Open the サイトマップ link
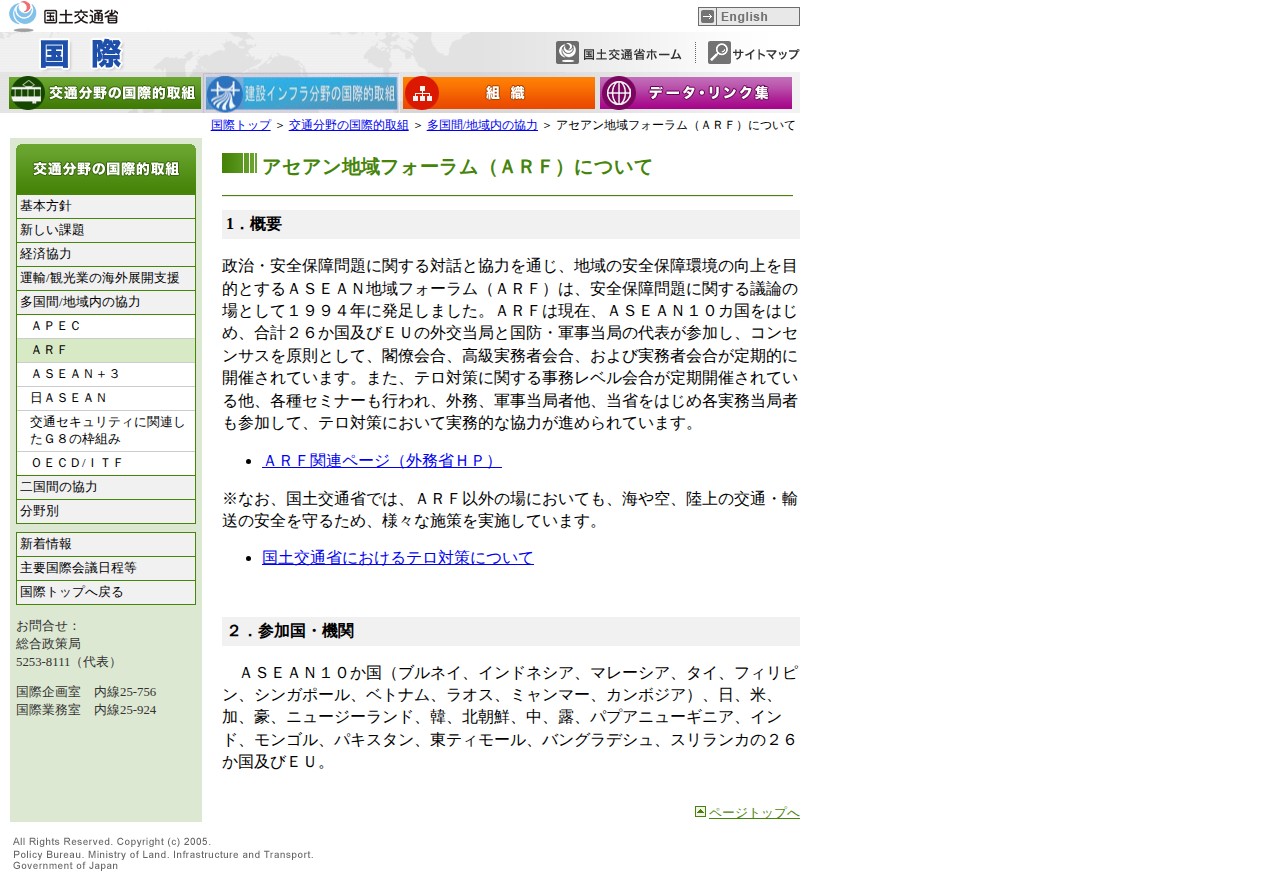This screenshot has height=888, width=1280. (754, 53)
